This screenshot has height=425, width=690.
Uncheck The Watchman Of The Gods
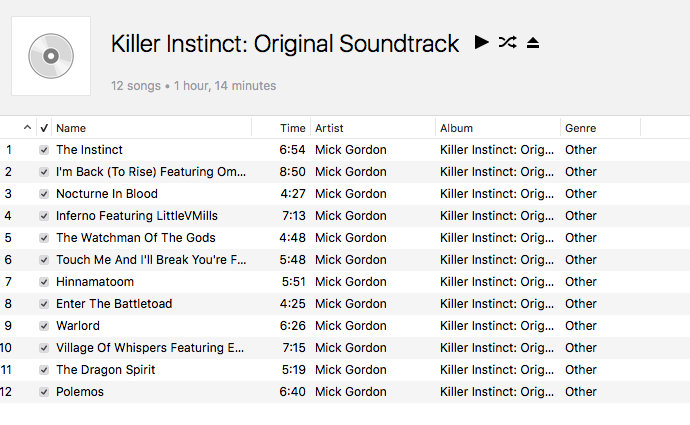pyautogui.click(x=44, y=238)
